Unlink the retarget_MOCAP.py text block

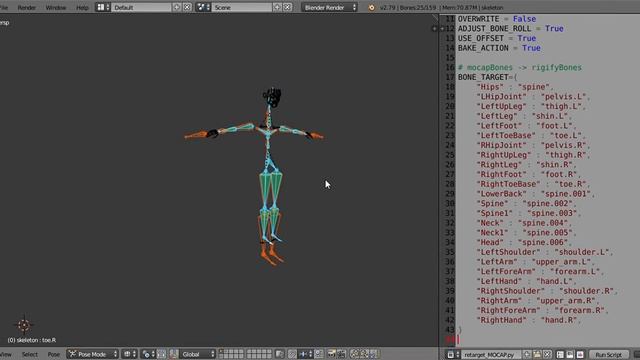pos(547,355)
